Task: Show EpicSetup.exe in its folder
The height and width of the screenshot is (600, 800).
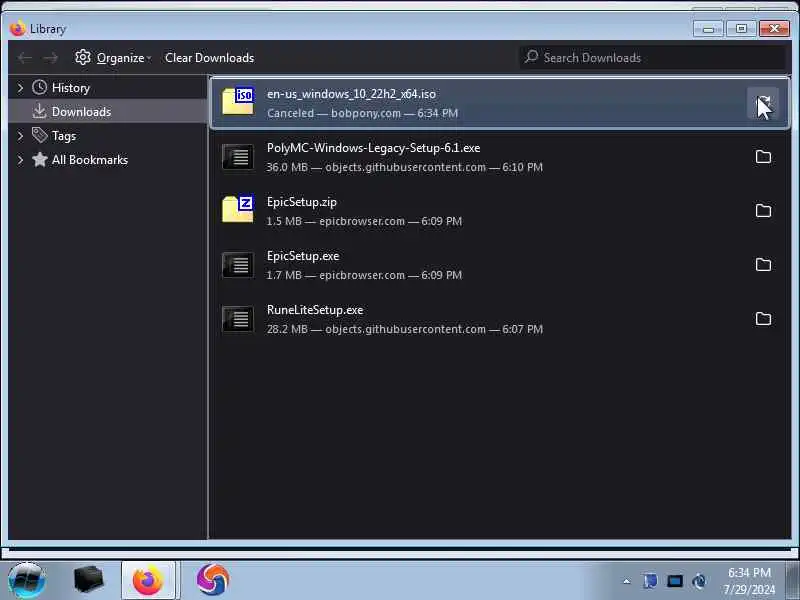Action: click(x=763, y=265)
